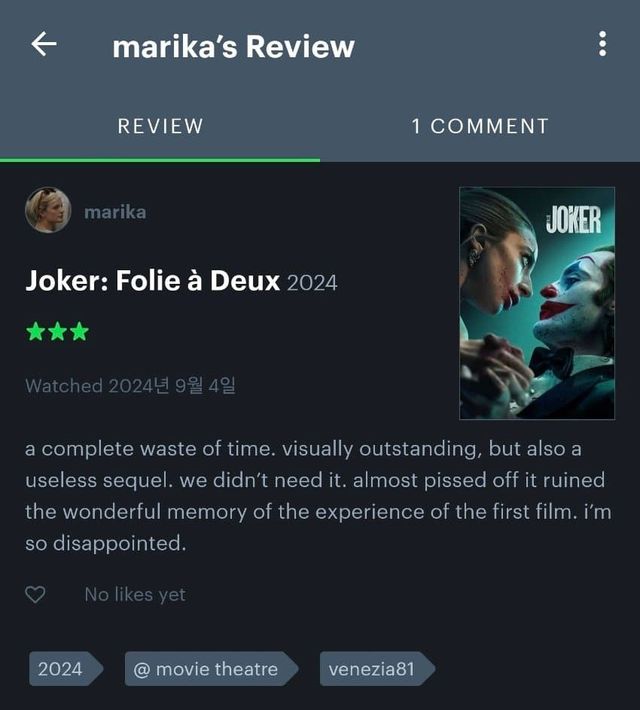
Task: Click the first green rating star
Action: coord(35,331)
